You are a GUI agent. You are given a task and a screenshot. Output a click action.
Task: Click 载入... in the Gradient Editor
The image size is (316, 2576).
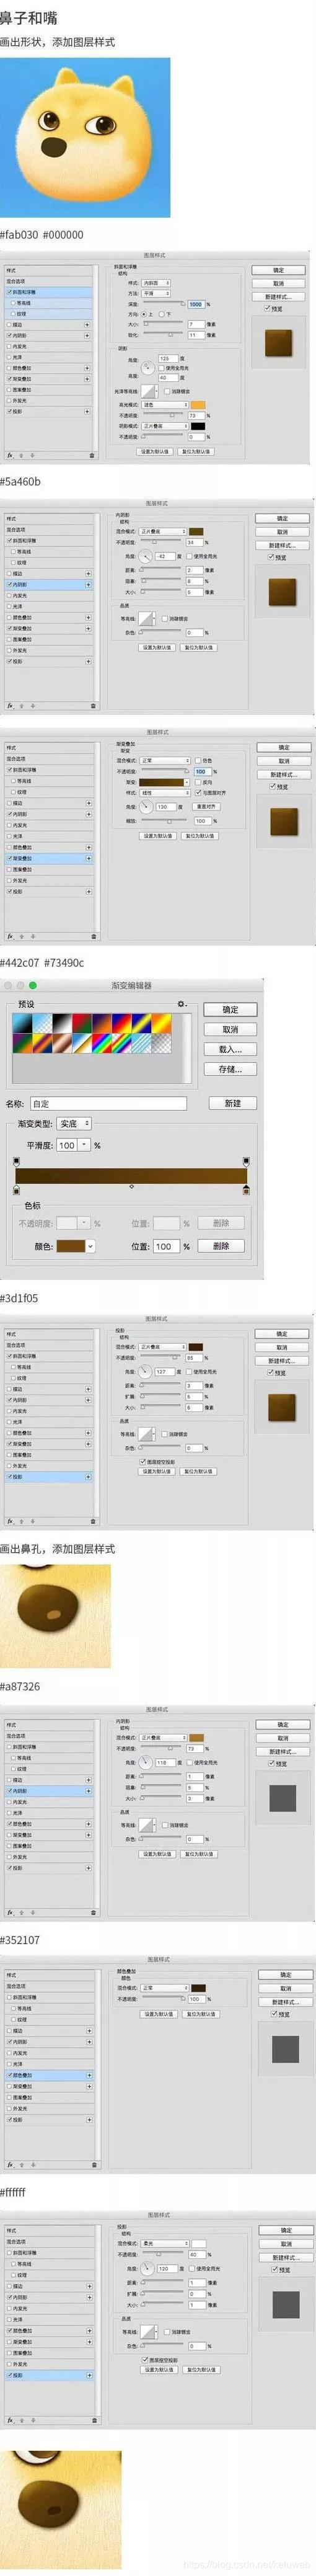[230, 1049]
